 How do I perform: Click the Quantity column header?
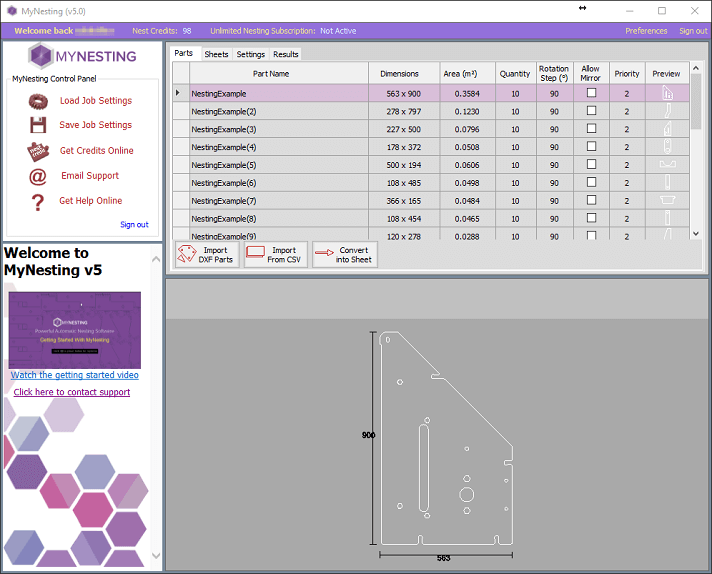515,73
